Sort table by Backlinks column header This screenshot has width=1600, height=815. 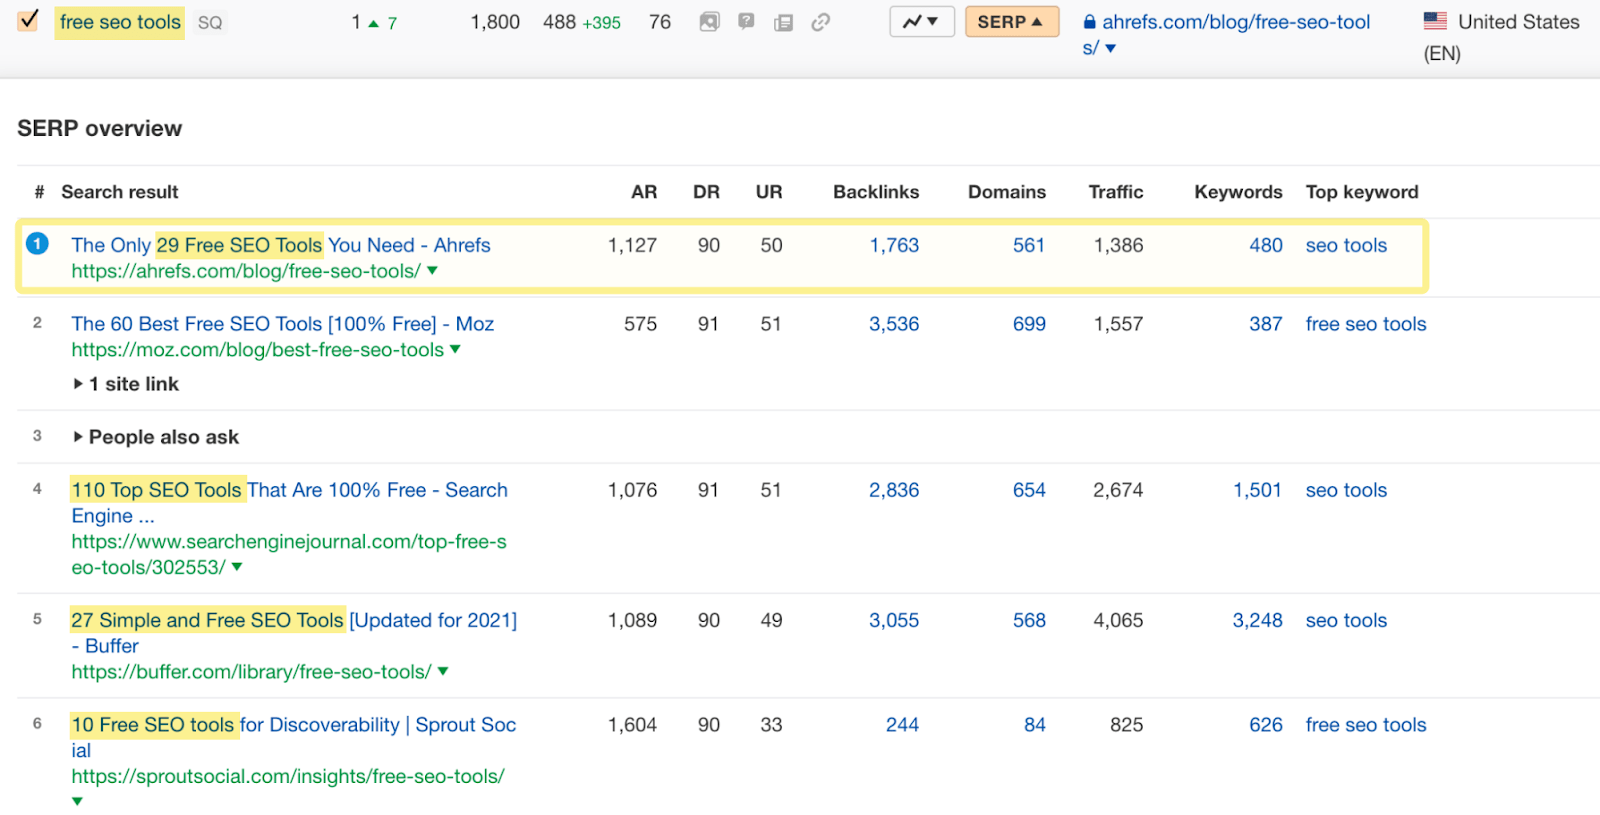(x=875, y=192)
